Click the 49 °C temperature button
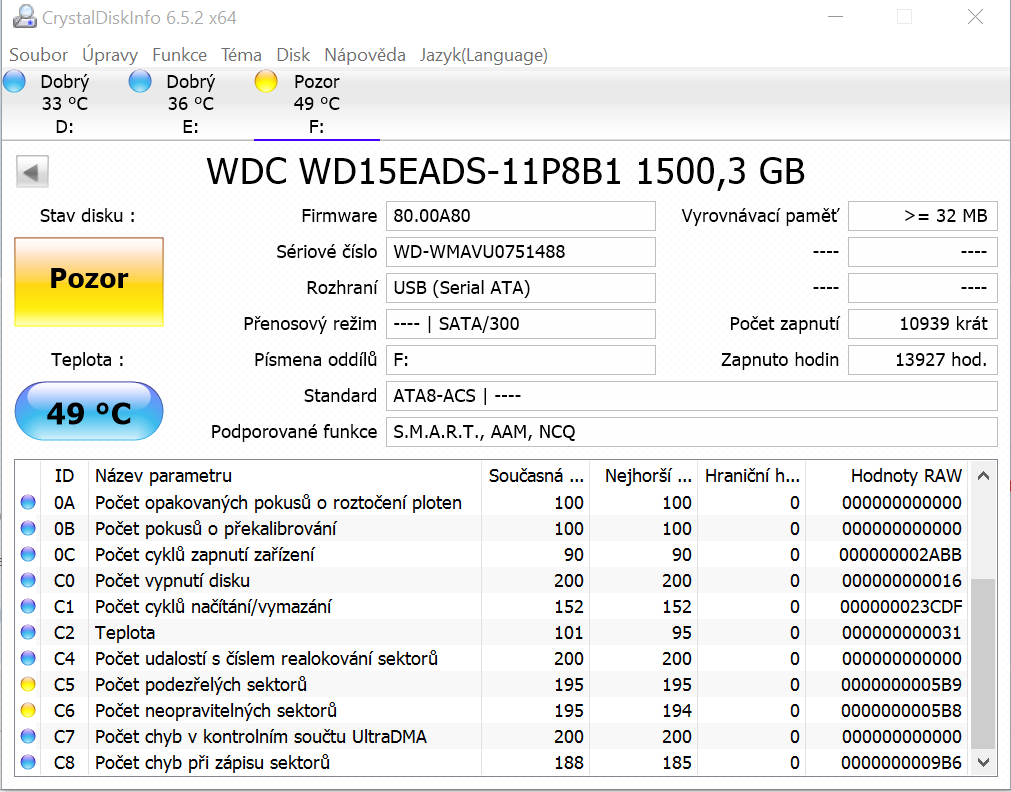 pyautogui.click(x=89, y=411)
